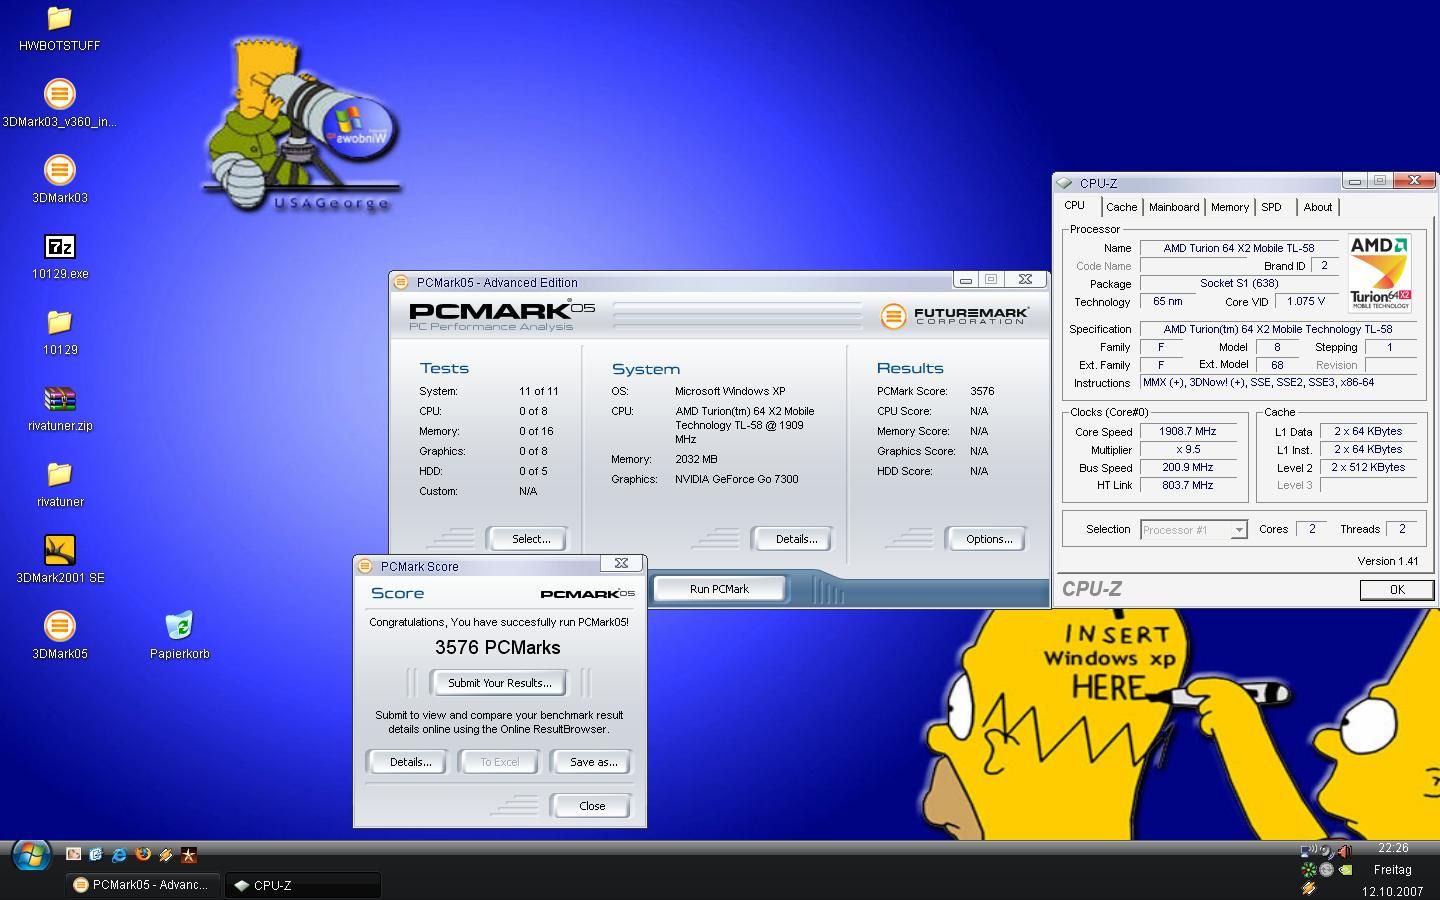Switch to the Cache tab in CPU-Z
This screenshot has height=900, width=1440.
1121,207
